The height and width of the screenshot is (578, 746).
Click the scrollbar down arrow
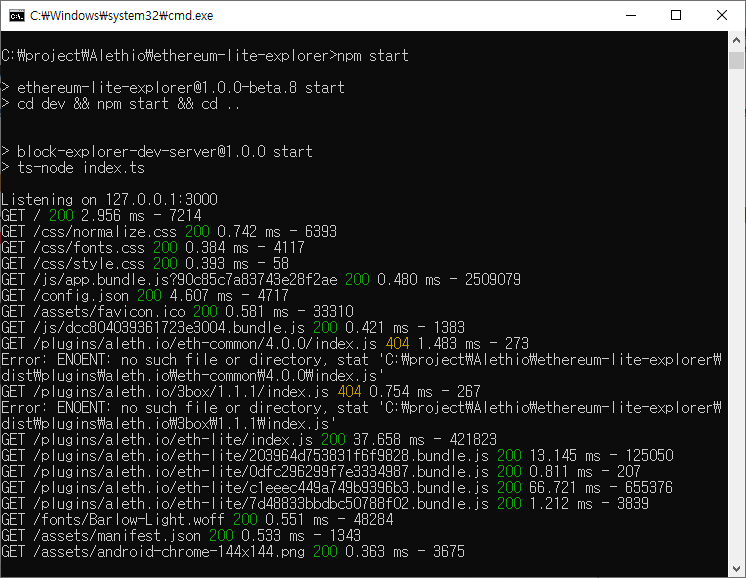736,569
